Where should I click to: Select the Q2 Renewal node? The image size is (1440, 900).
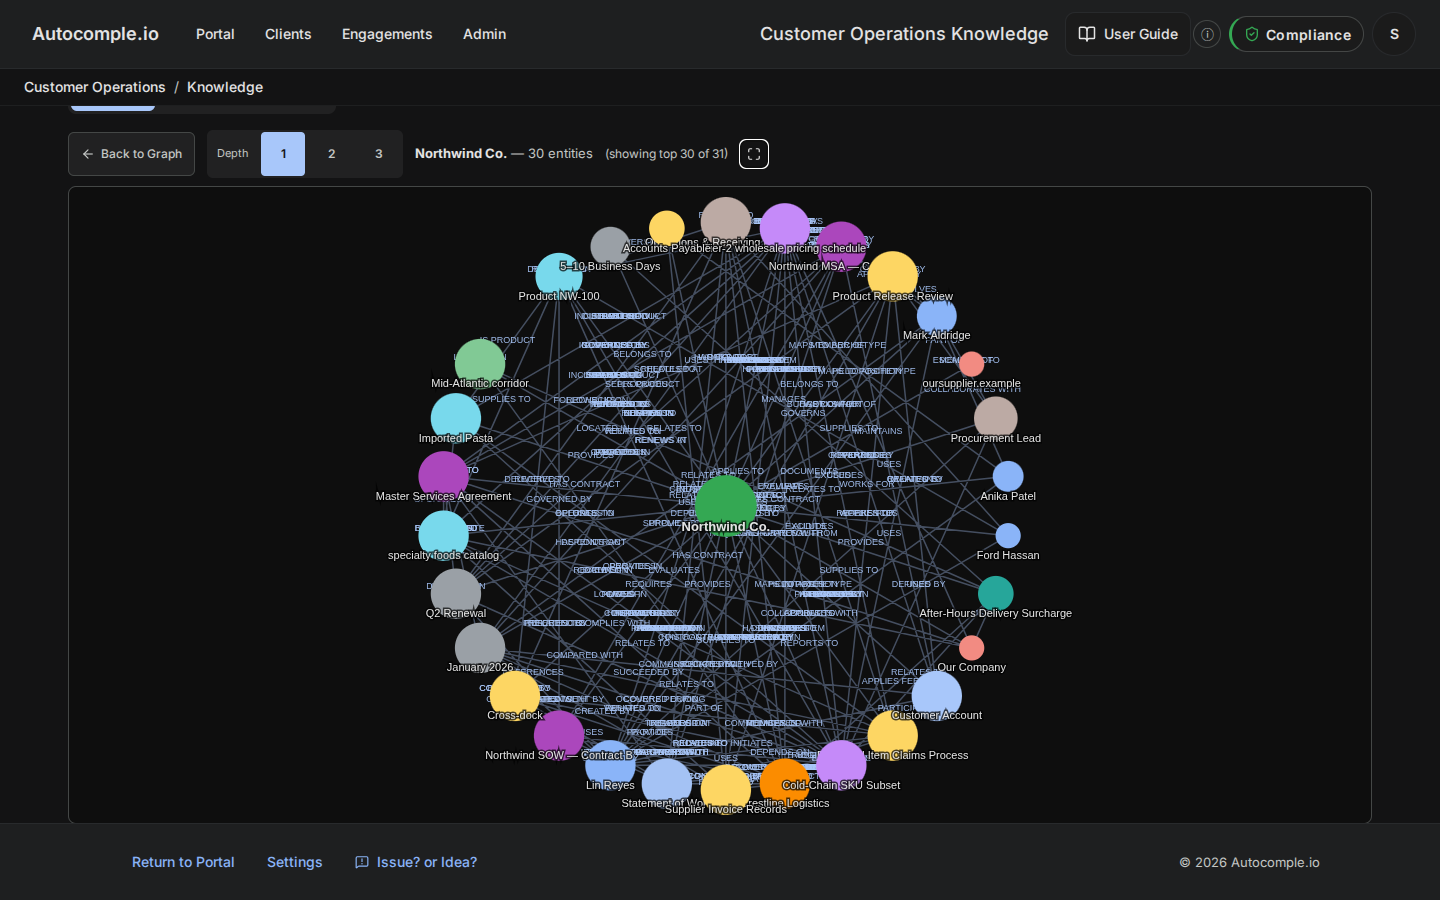[456, 593]
